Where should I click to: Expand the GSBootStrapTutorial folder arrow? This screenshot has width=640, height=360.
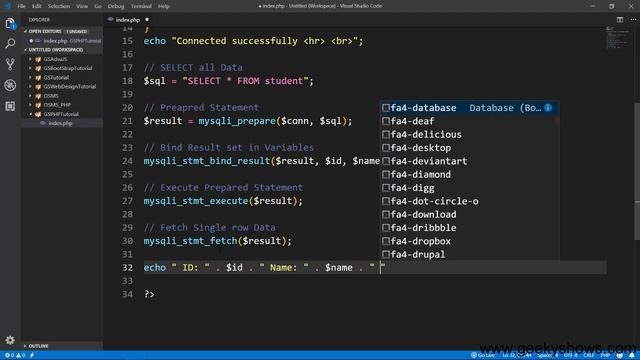click(30, 68)
